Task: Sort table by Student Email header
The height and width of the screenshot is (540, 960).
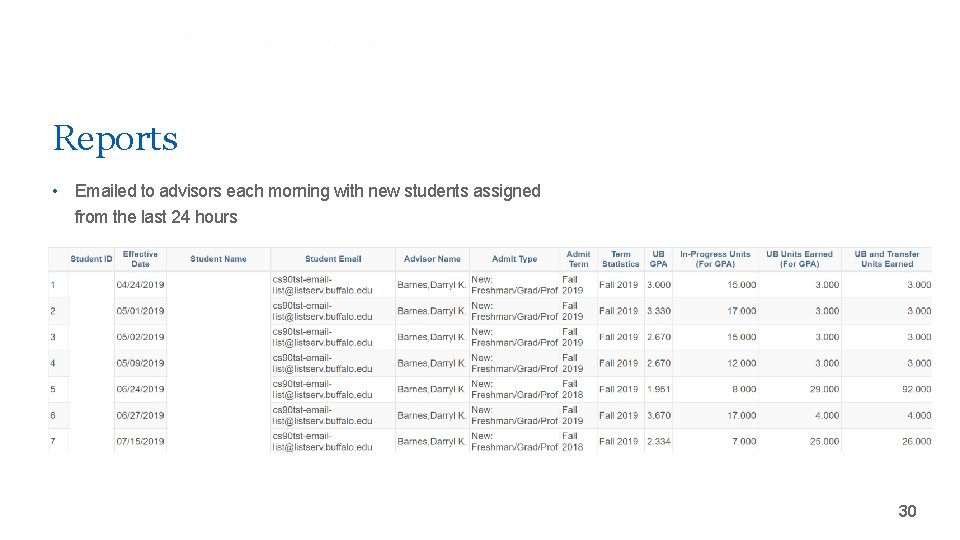Action: pyautogui.click(x=333, y=259)
